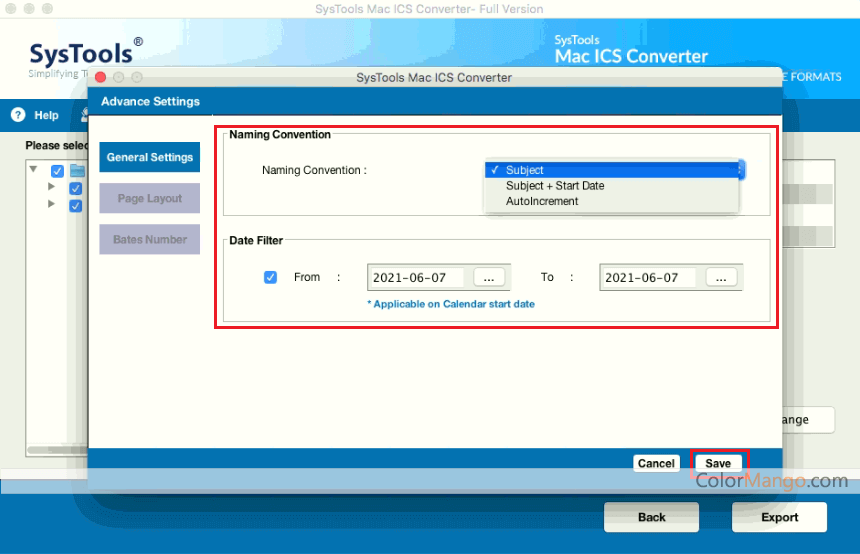860x554 pixels.
Task: Open the Bates Number tab
Action: click(x=150, y=239)
